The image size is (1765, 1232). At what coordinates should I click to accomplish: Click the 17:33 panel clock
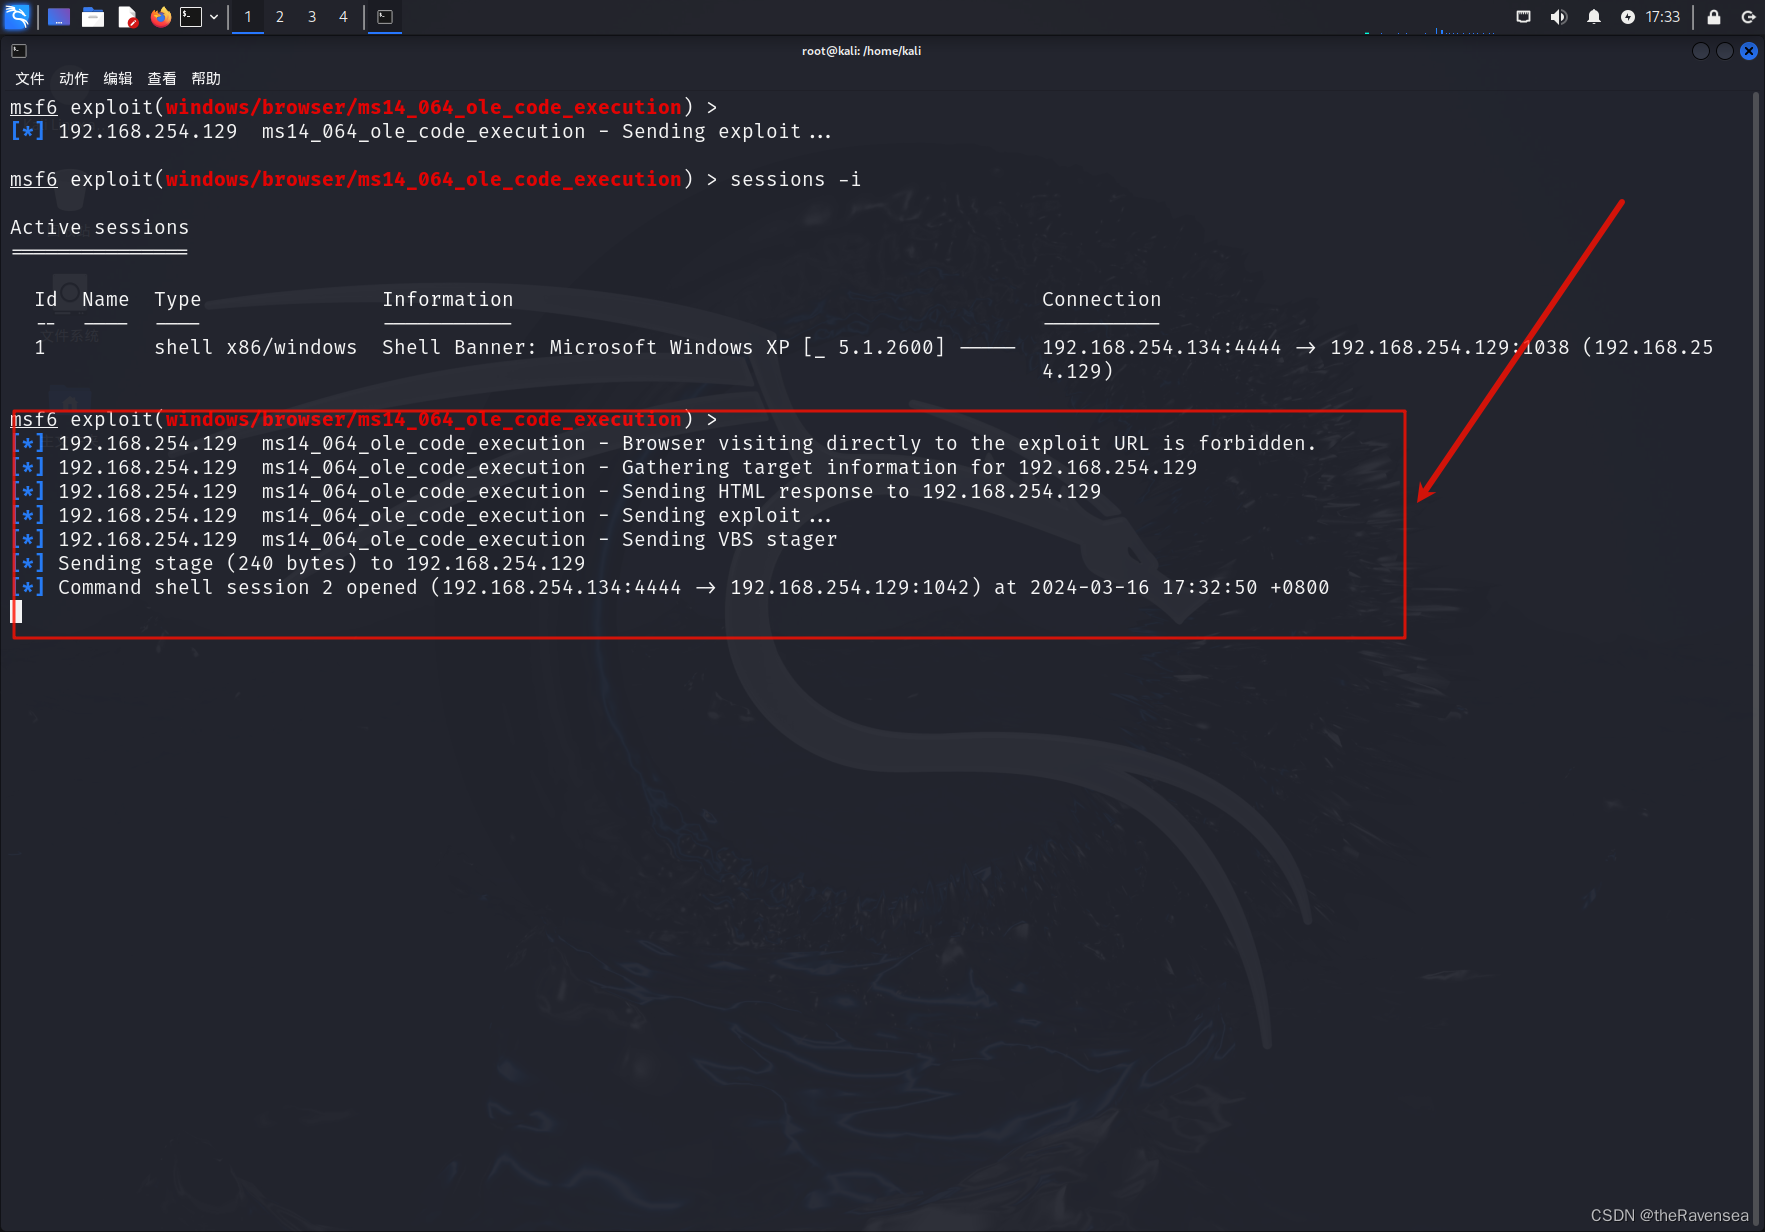click(x=1663, y=17)
